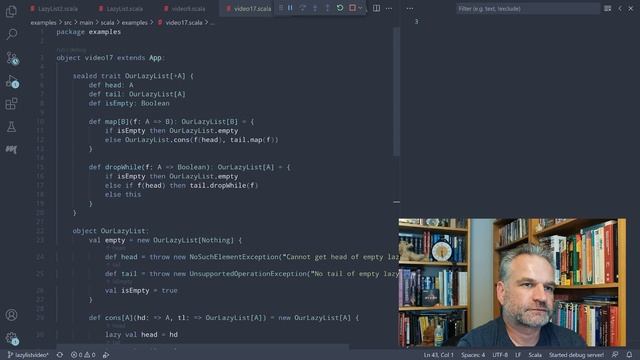Open the Manage gear menu
The width and height of the screenshot is (640, 360).
point(11,338)
